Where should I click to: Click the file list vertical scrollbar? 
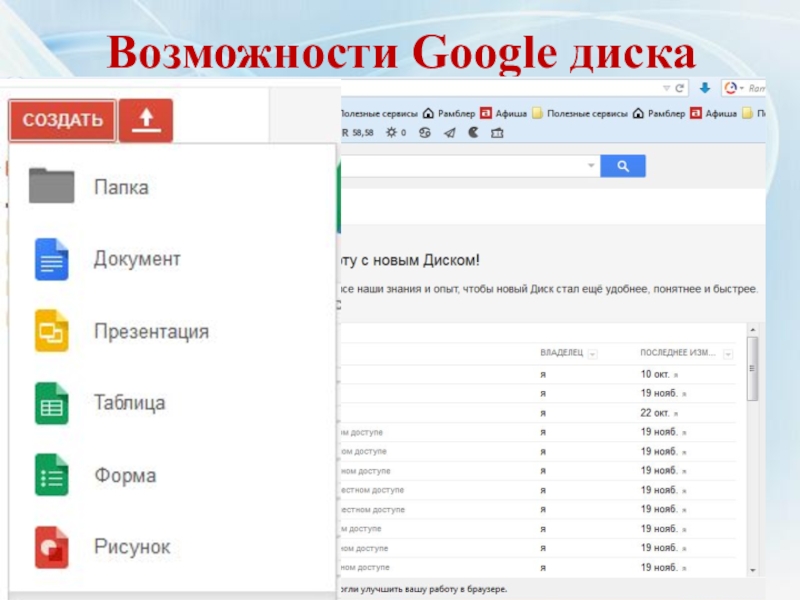click(753, 370)
